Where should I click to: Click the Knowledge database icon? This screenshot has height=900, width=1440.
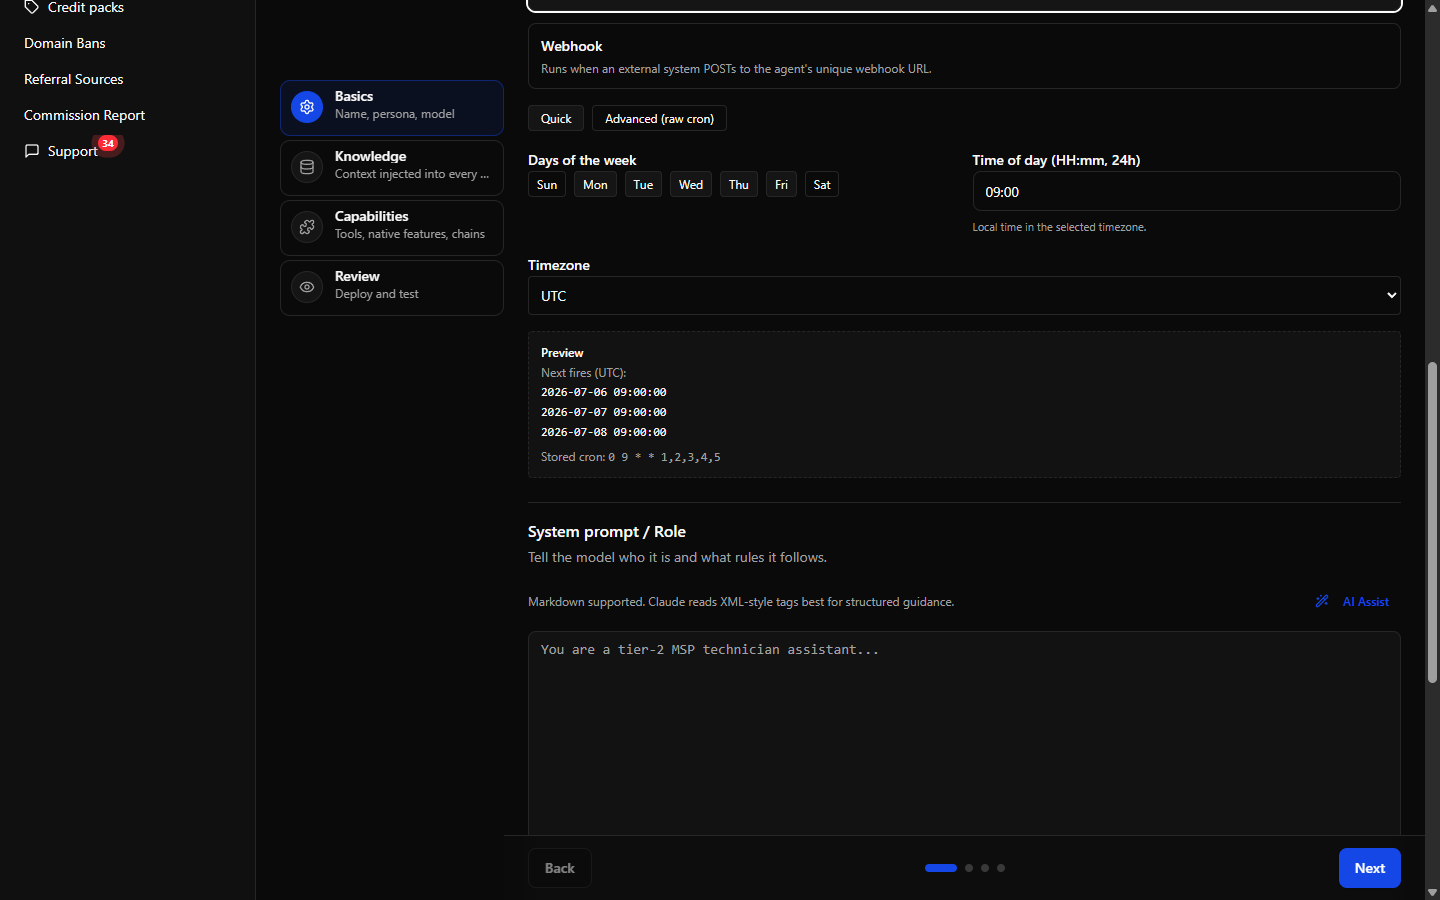coord(307,167)
